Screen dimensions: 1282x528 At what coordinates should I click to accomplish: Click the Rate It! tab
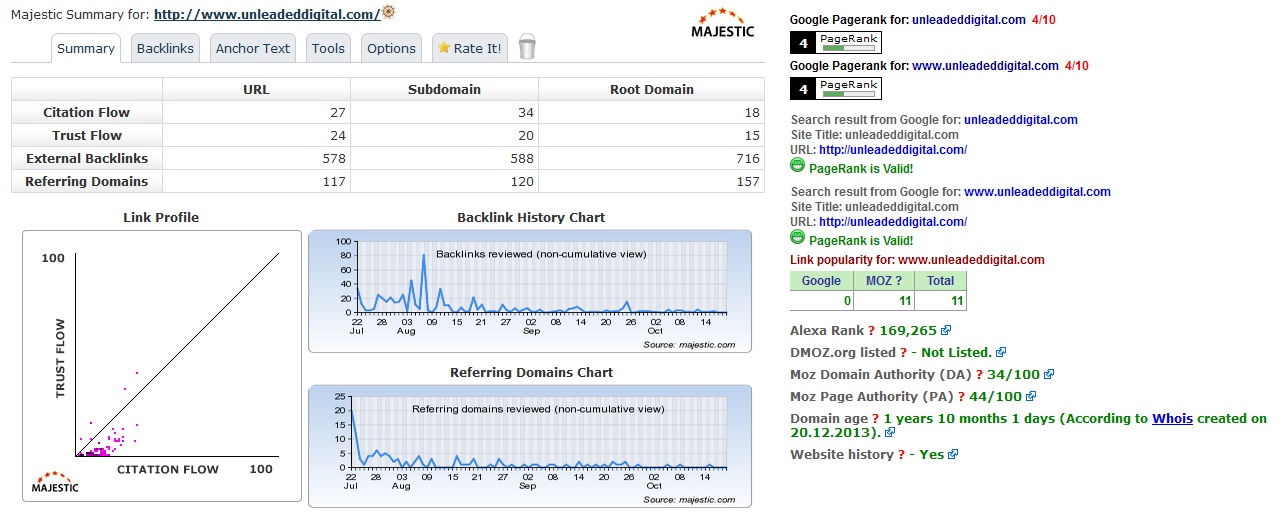470,48
